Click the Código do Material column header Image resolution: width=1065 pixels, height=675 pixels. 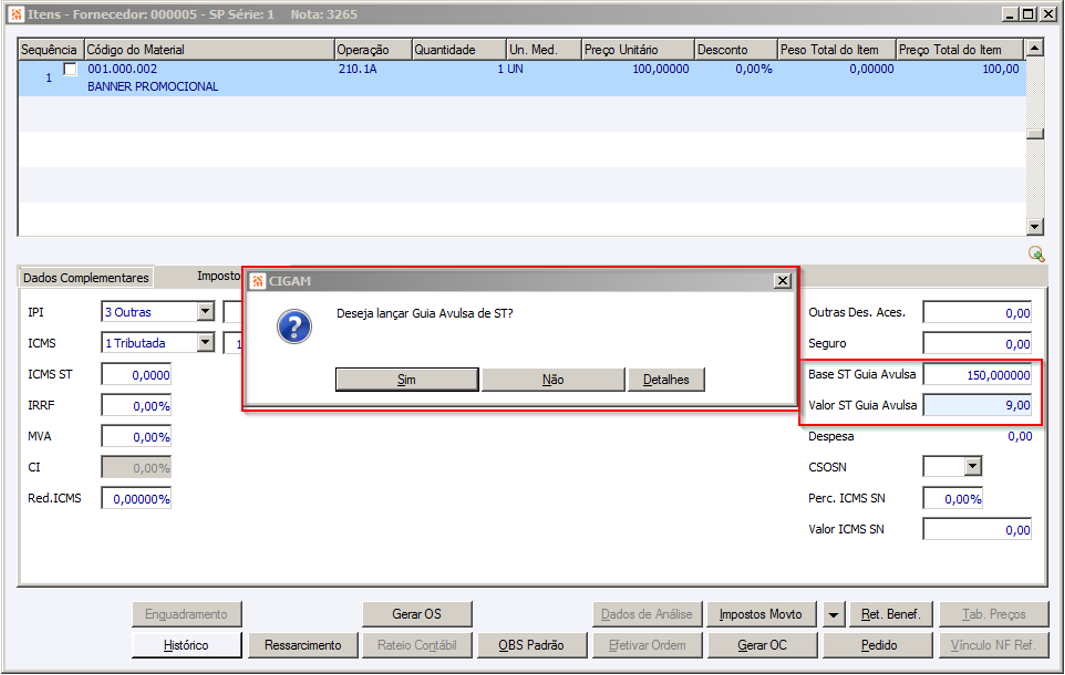coord(209,50)
